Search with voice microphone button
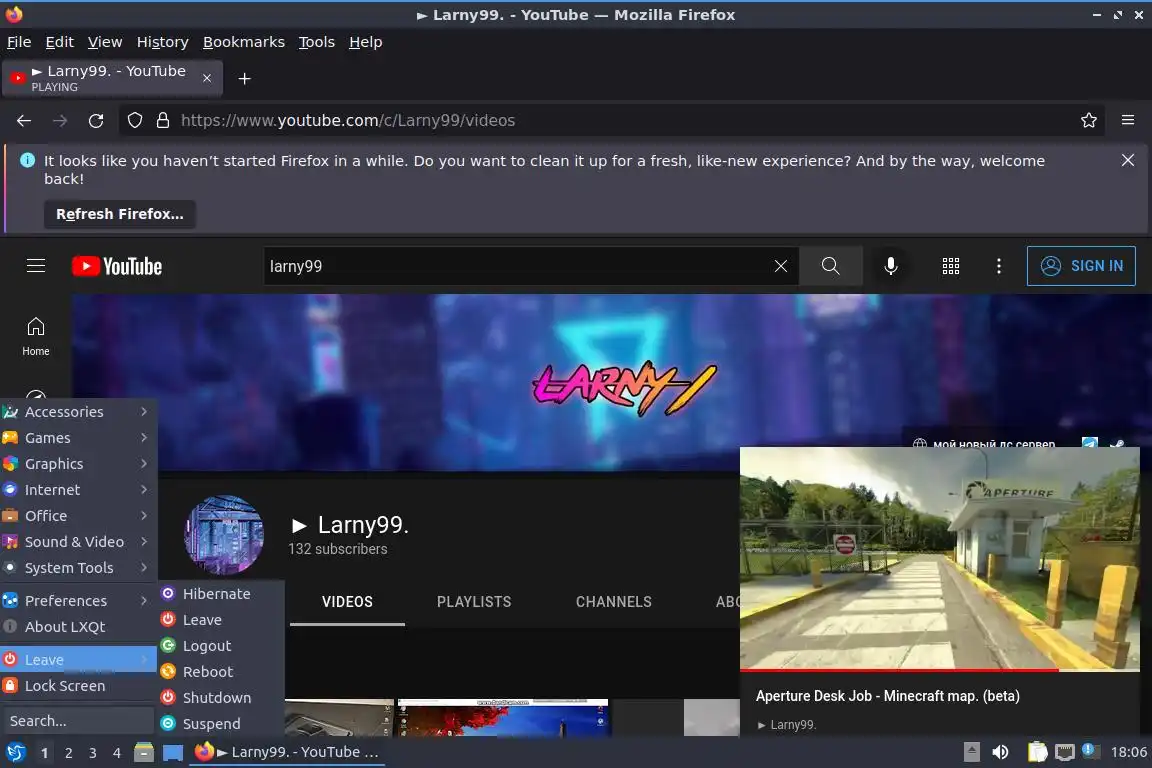This screenshot has width=1152, height=768. point(890,266)
